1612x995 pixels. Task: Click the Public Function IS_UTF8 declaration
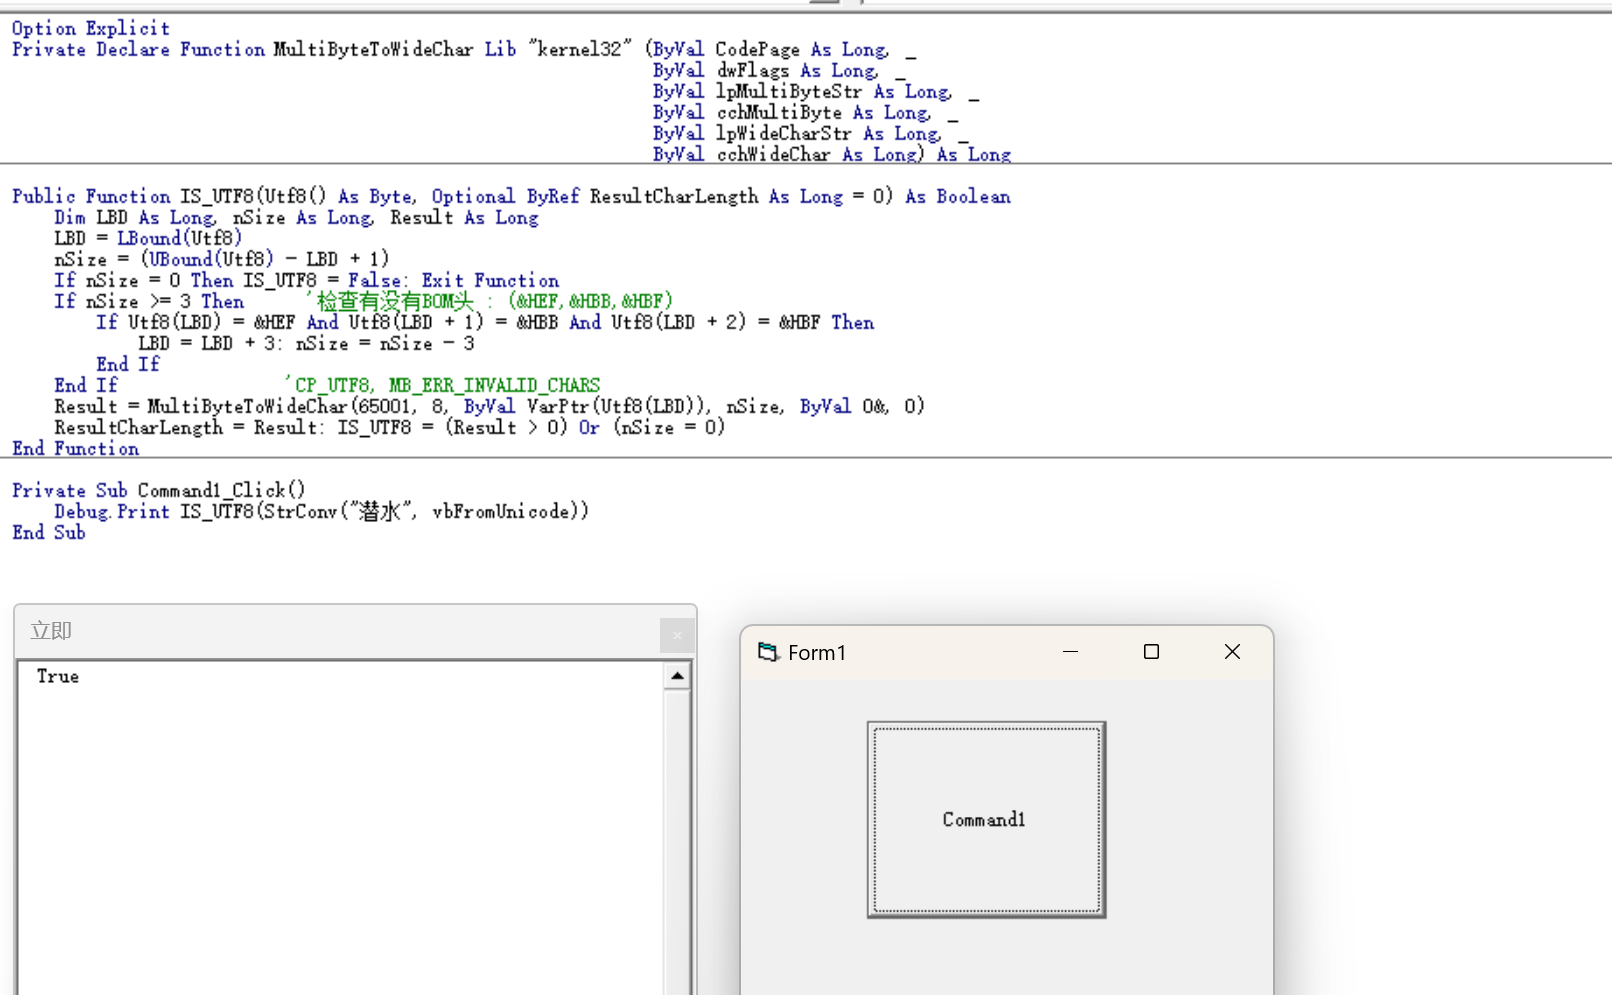point(511,196)
